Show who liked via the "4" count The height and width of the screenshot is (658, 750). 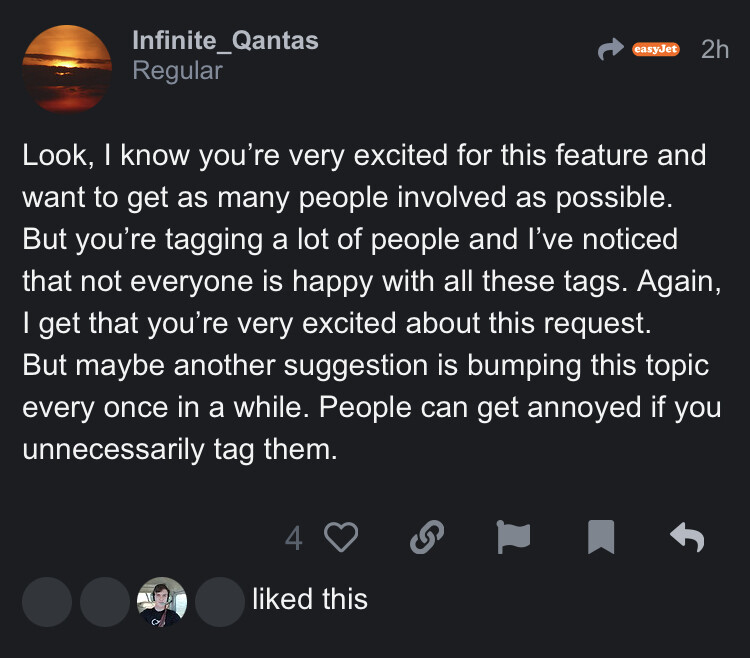point(293,539)
